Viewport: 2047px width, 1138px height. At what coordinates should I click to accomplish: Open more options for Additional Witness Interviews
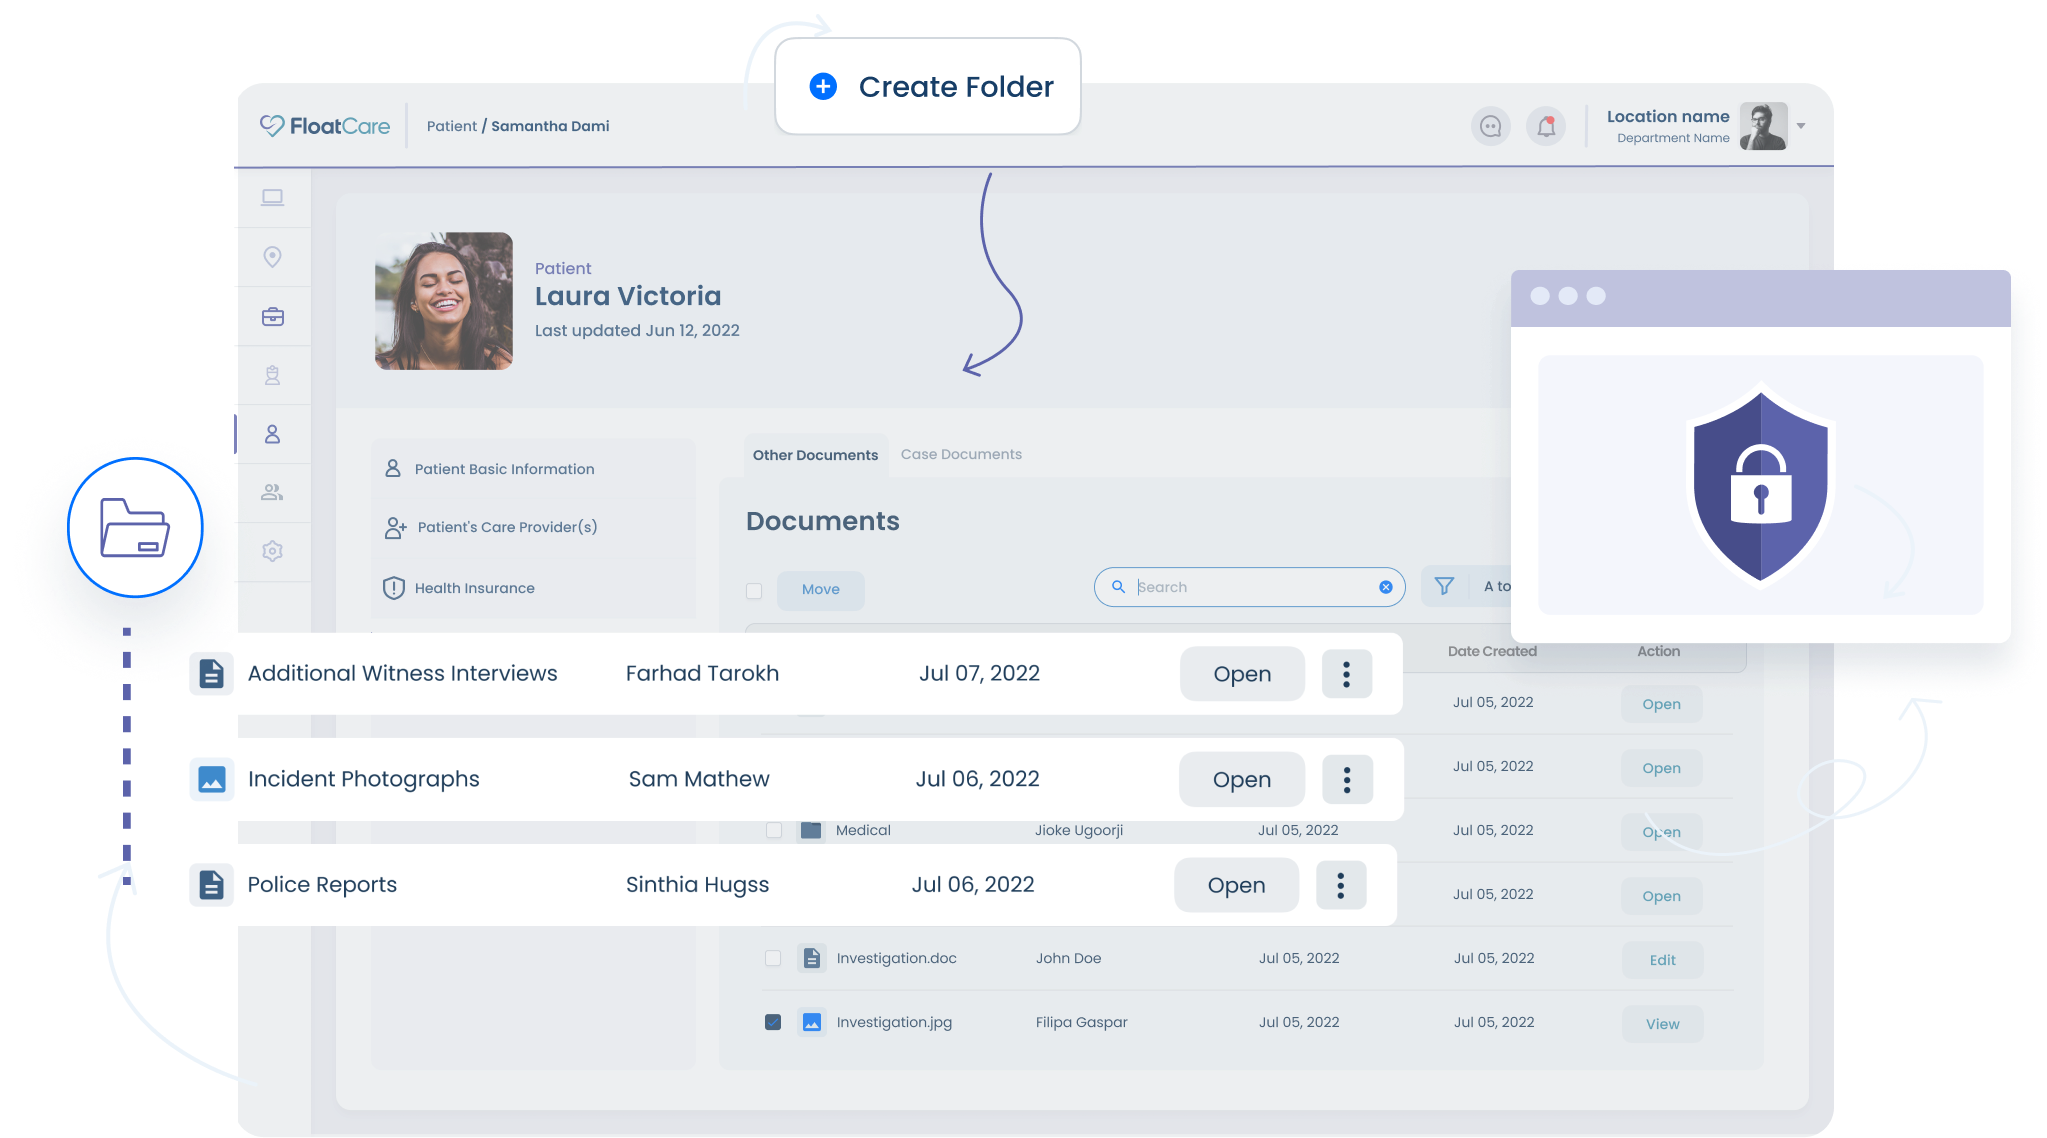(x=1347, y=674)
